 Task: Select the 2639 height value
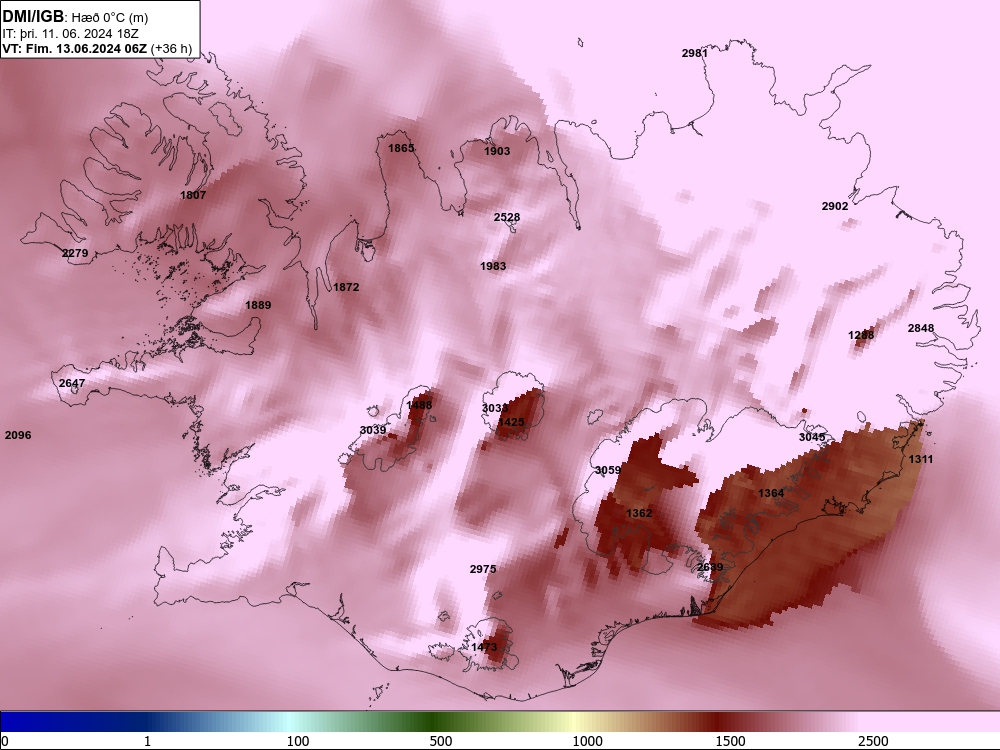coord(710,568)
